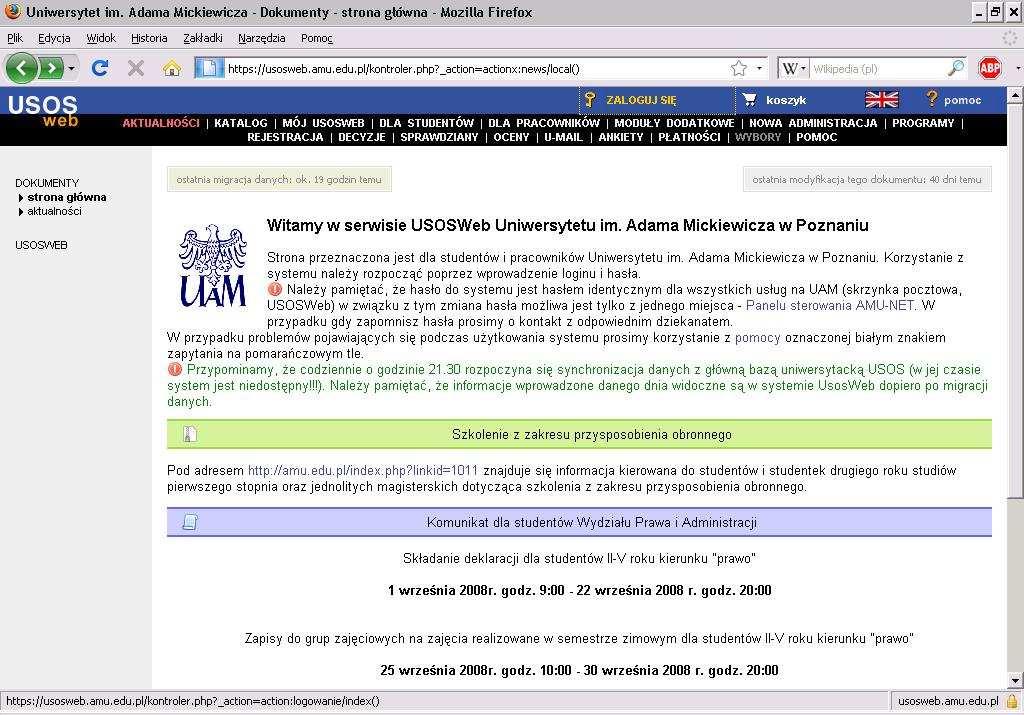
Task: Reload the page with the refresh icon
Action: click(x=100, y=68)
